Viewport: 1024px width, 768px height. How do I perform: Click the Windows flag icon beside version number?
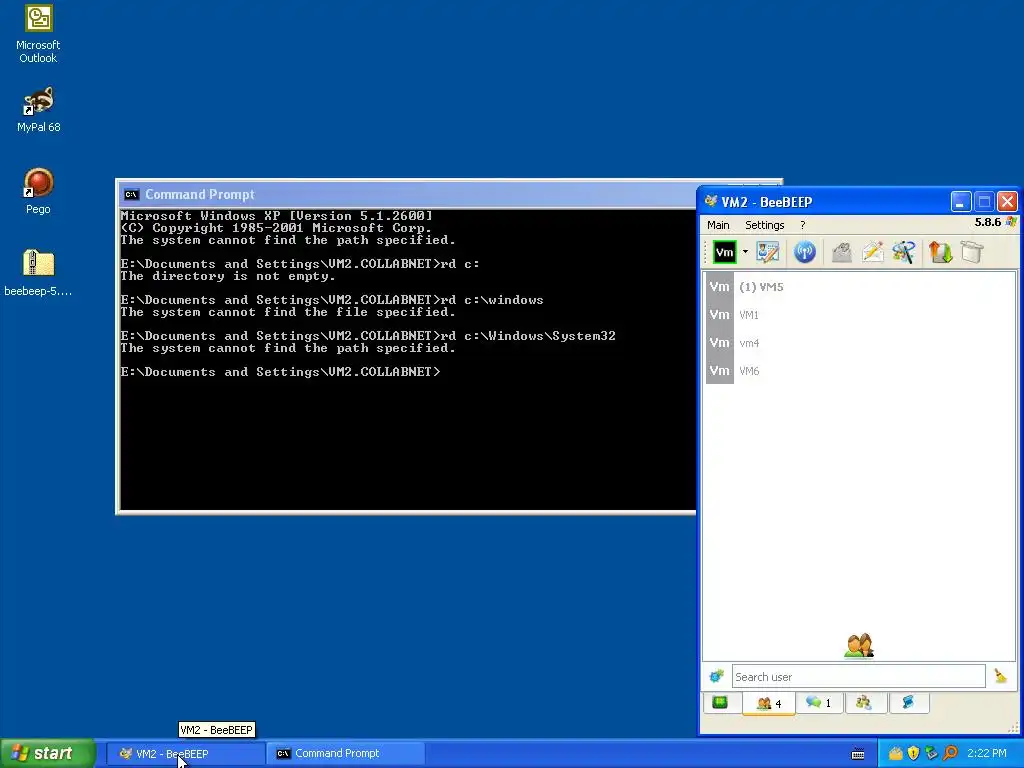pos(1011,222)
